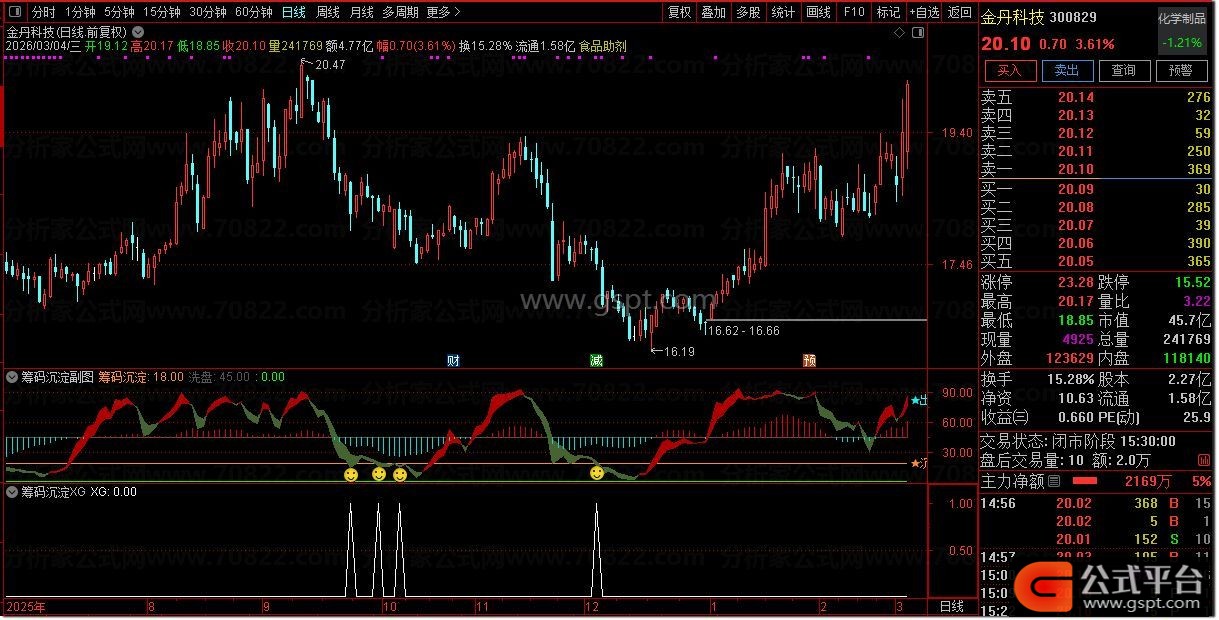1219x620 pixels.
Task: Toggle 复权 price adjustment
Action: pyautogui.click(x=680, y=12)
